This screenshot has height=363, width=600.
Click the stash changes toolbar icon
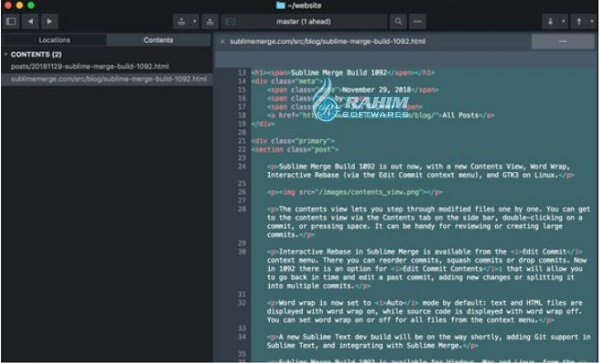click(x=182, y=22)
